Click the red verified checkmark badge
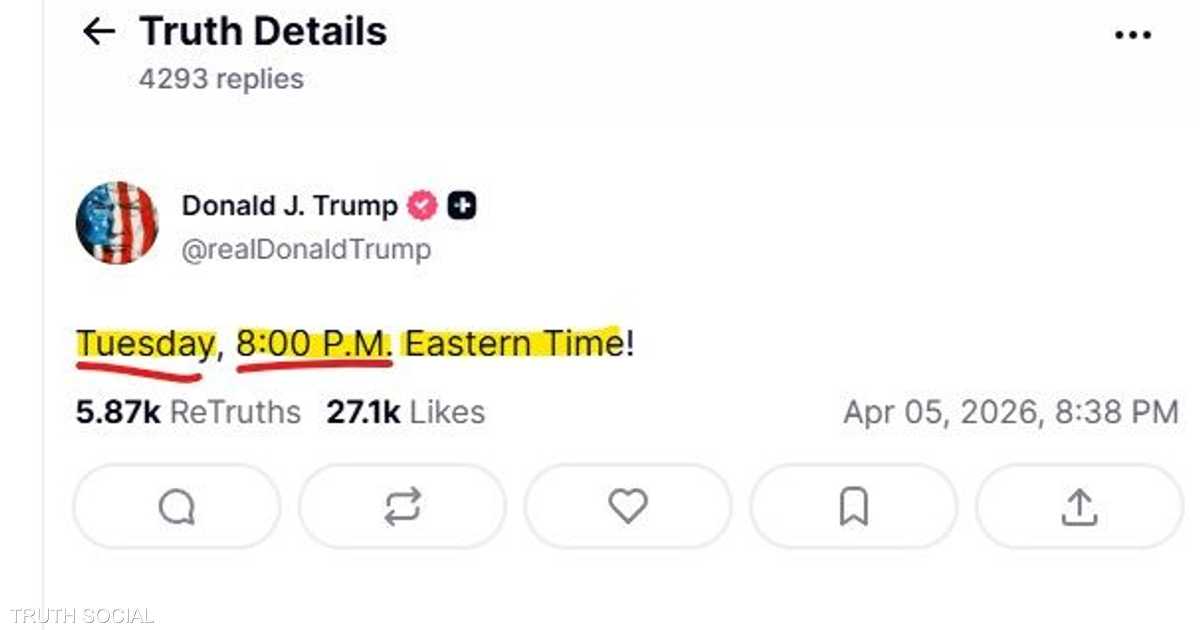This screenshot has width=1200, height=630. 422,206
